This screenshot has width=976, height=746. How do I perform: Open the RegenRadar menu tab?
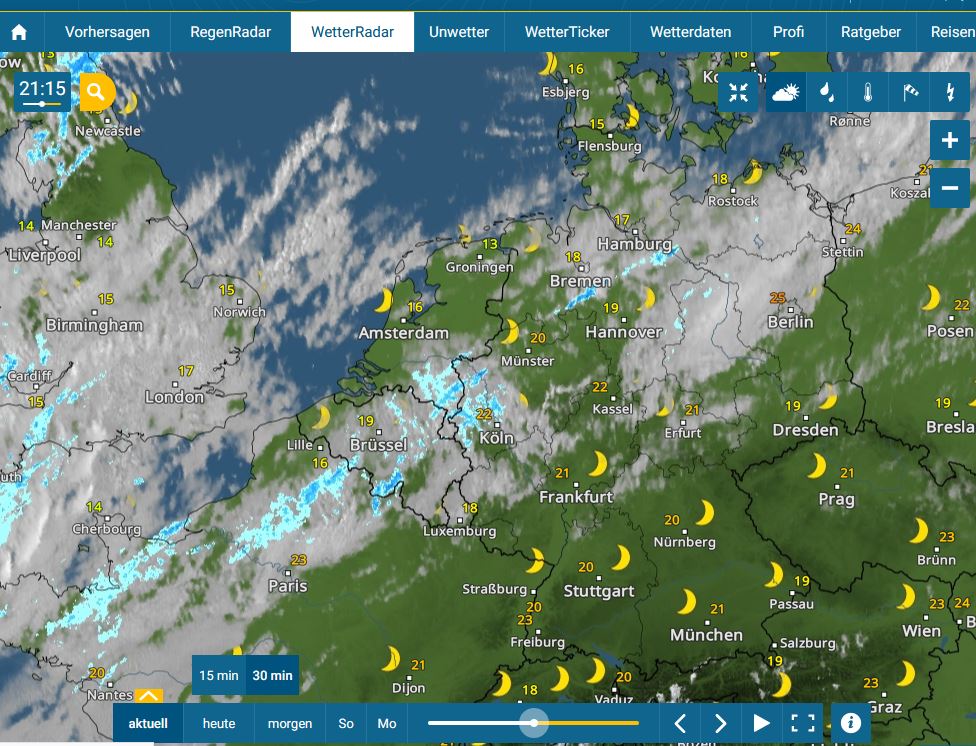tap(230, 32)
